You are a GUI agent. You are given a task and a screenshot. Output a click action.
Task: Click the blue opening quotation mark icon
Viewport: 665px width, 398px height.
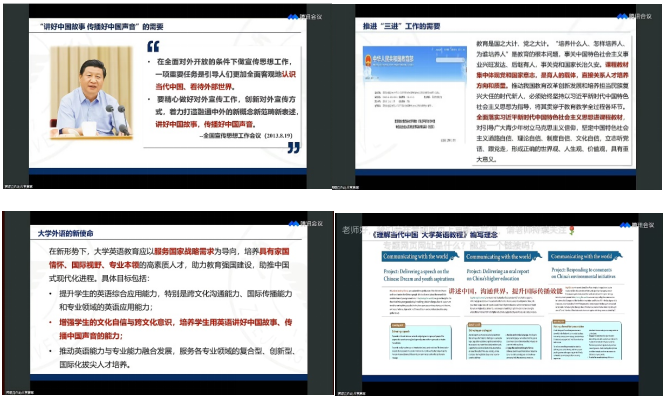tap(153, 46)
